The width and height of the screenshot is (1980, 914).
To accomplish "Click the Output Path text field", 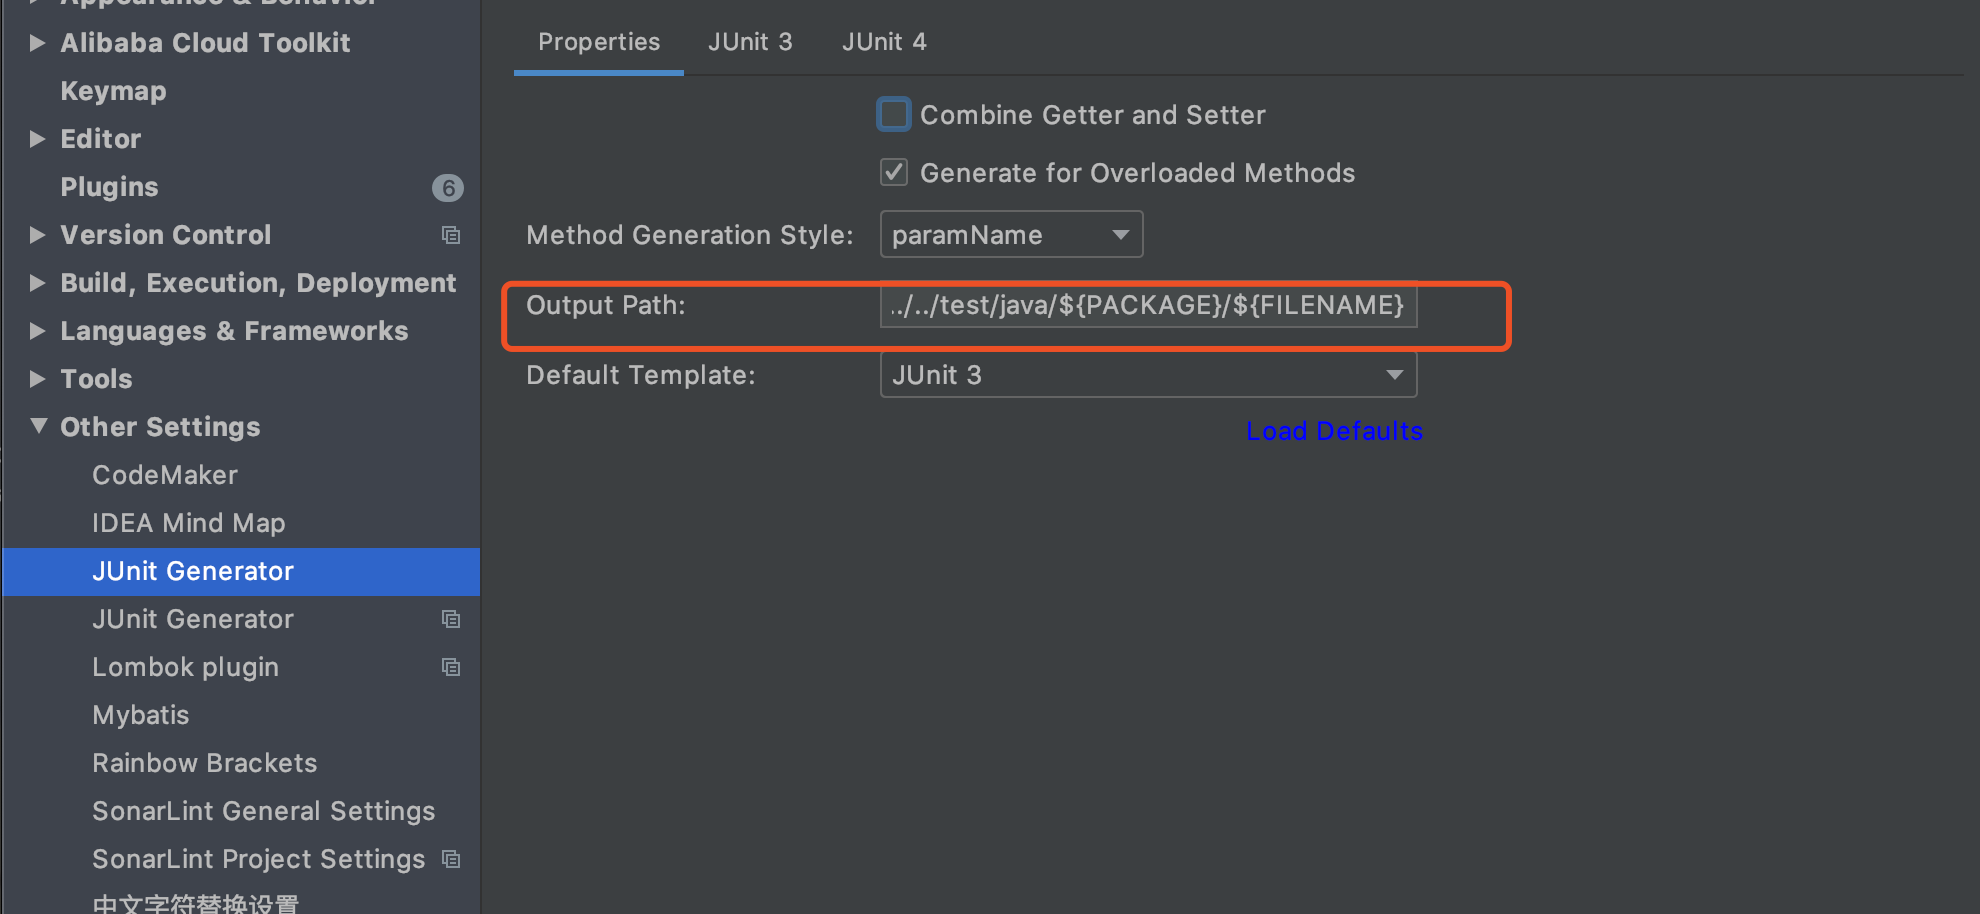I will coord(1147,305).
